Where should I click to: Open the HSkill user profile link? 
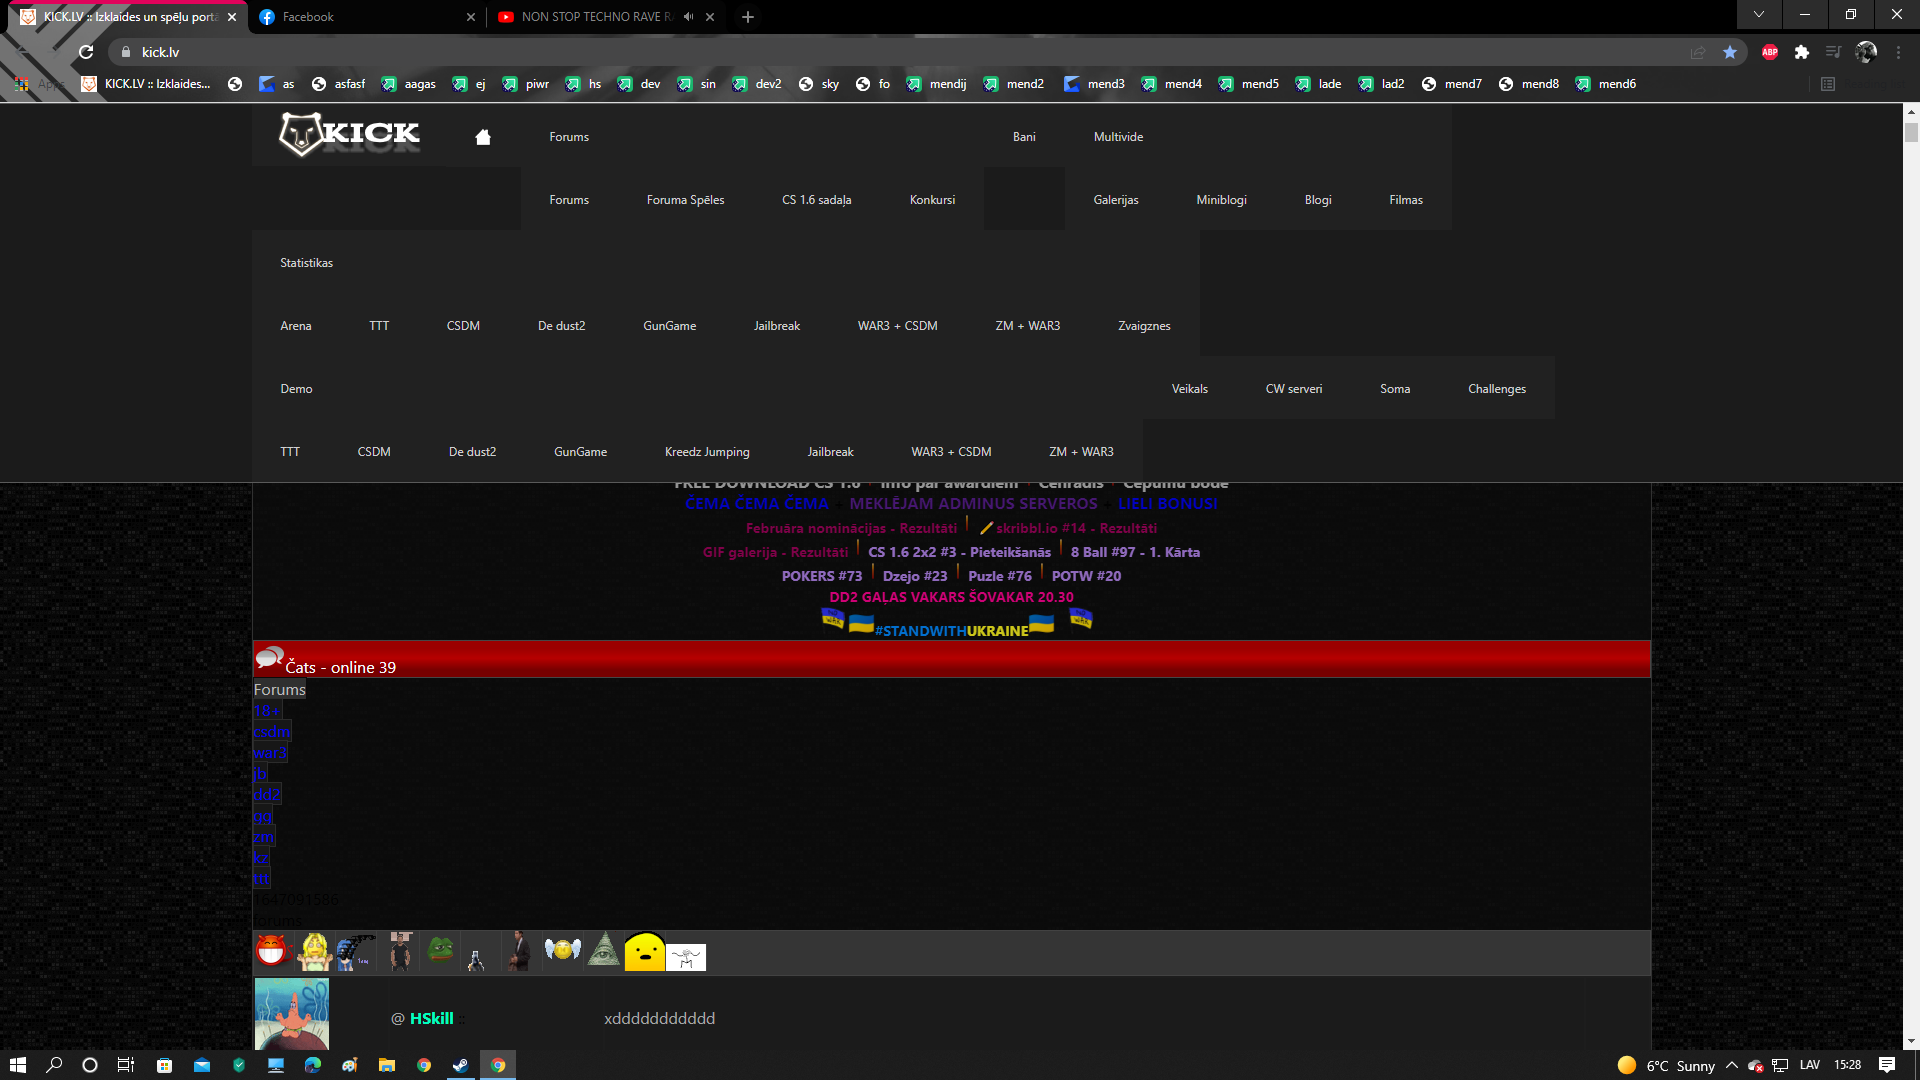tap(431, 1018)
